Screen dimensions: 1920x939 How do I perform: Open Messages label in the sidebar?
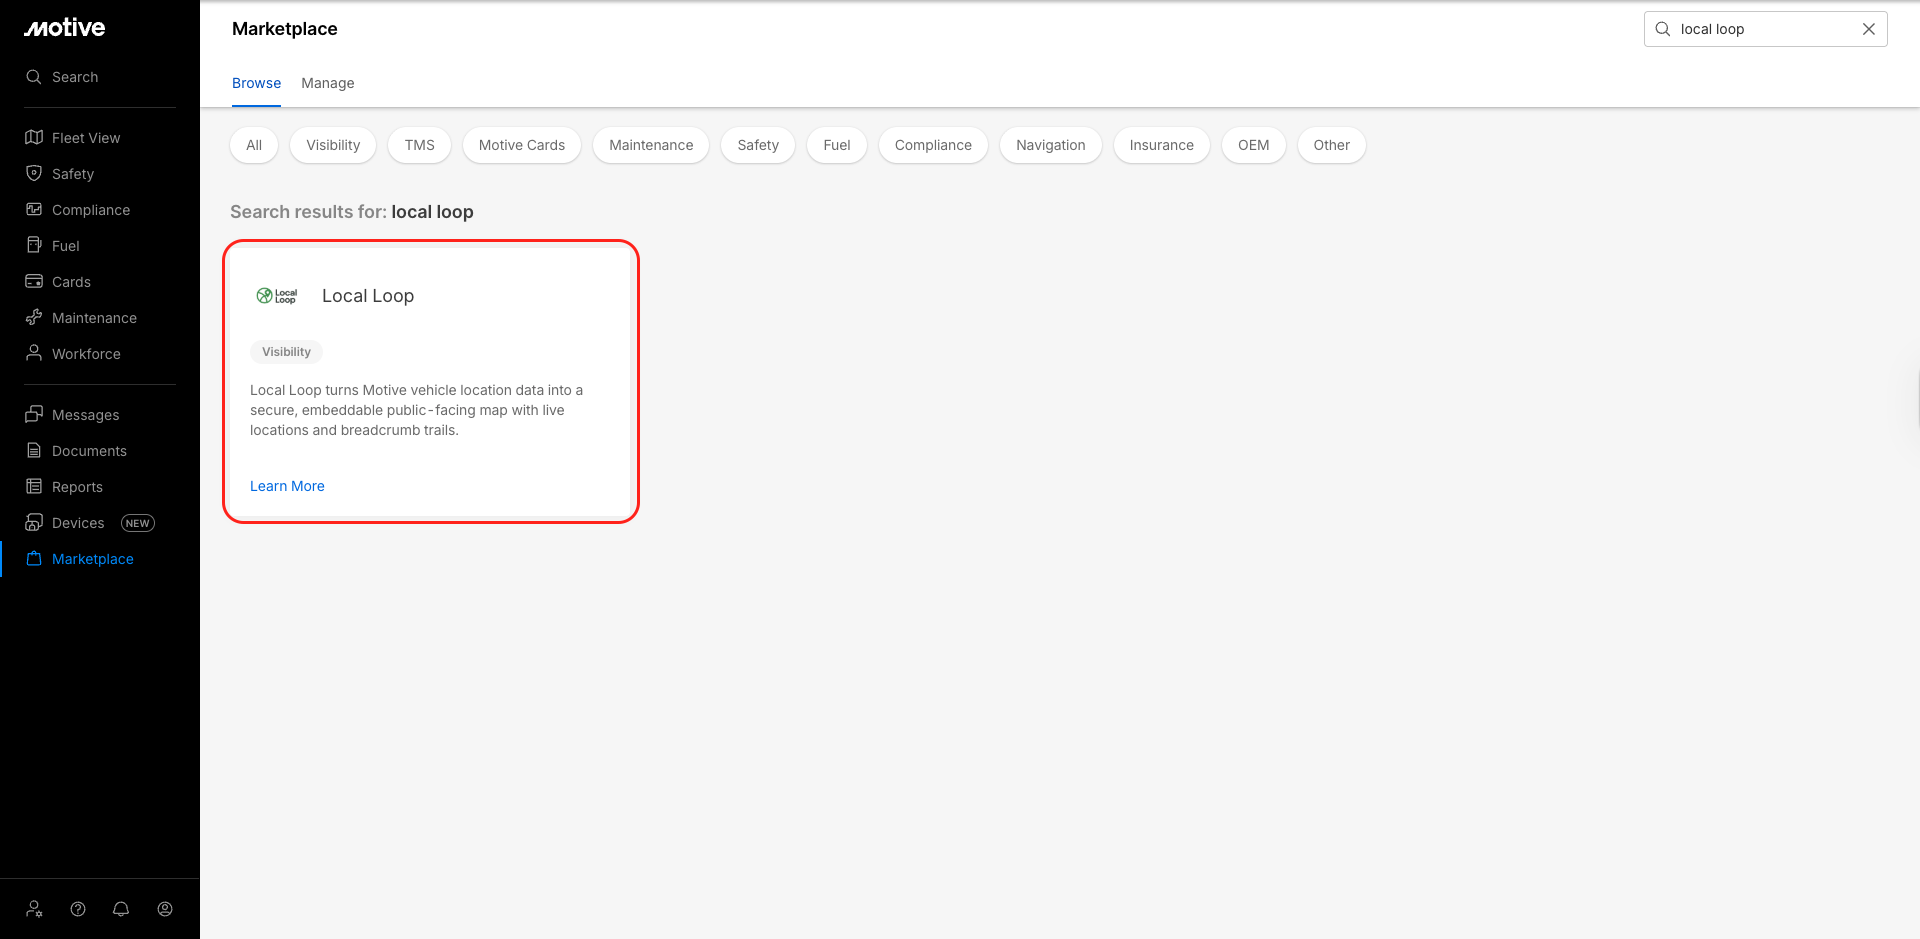pos(85,415)
